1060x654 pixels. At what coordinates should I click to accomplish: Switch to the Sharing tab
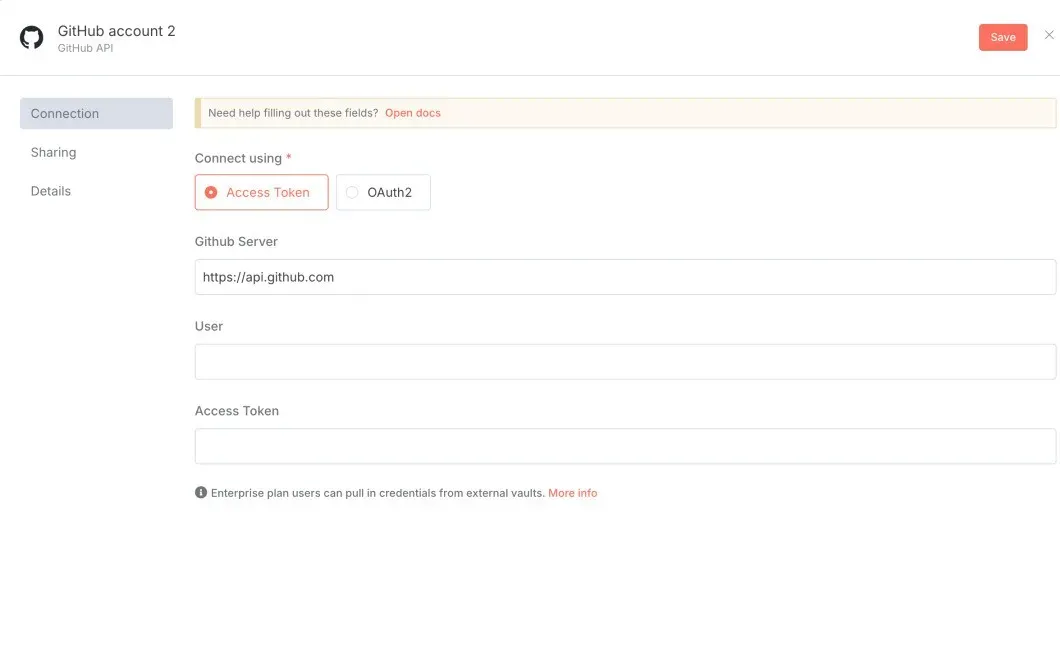(x=53, y=152)
